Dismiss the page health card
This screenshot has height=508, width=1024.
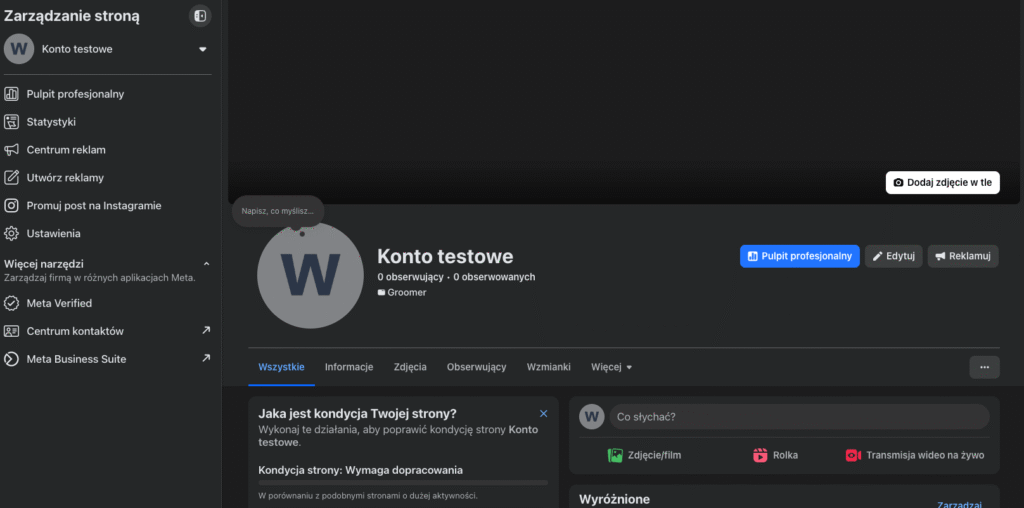click(543, 414)
